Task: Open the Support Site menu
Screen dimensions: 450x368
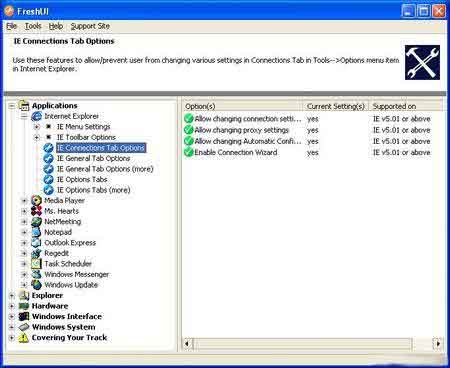Action: click(x=90, y=26)
